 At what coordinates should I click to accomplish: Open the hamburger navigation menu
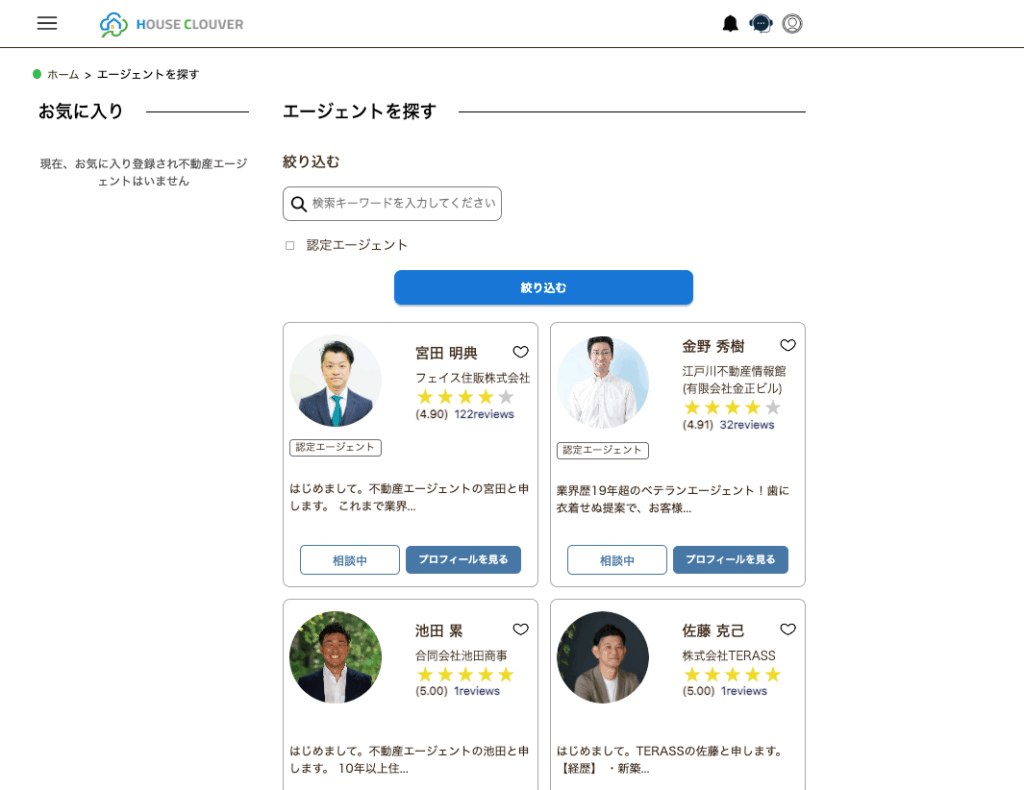[46, 23]
